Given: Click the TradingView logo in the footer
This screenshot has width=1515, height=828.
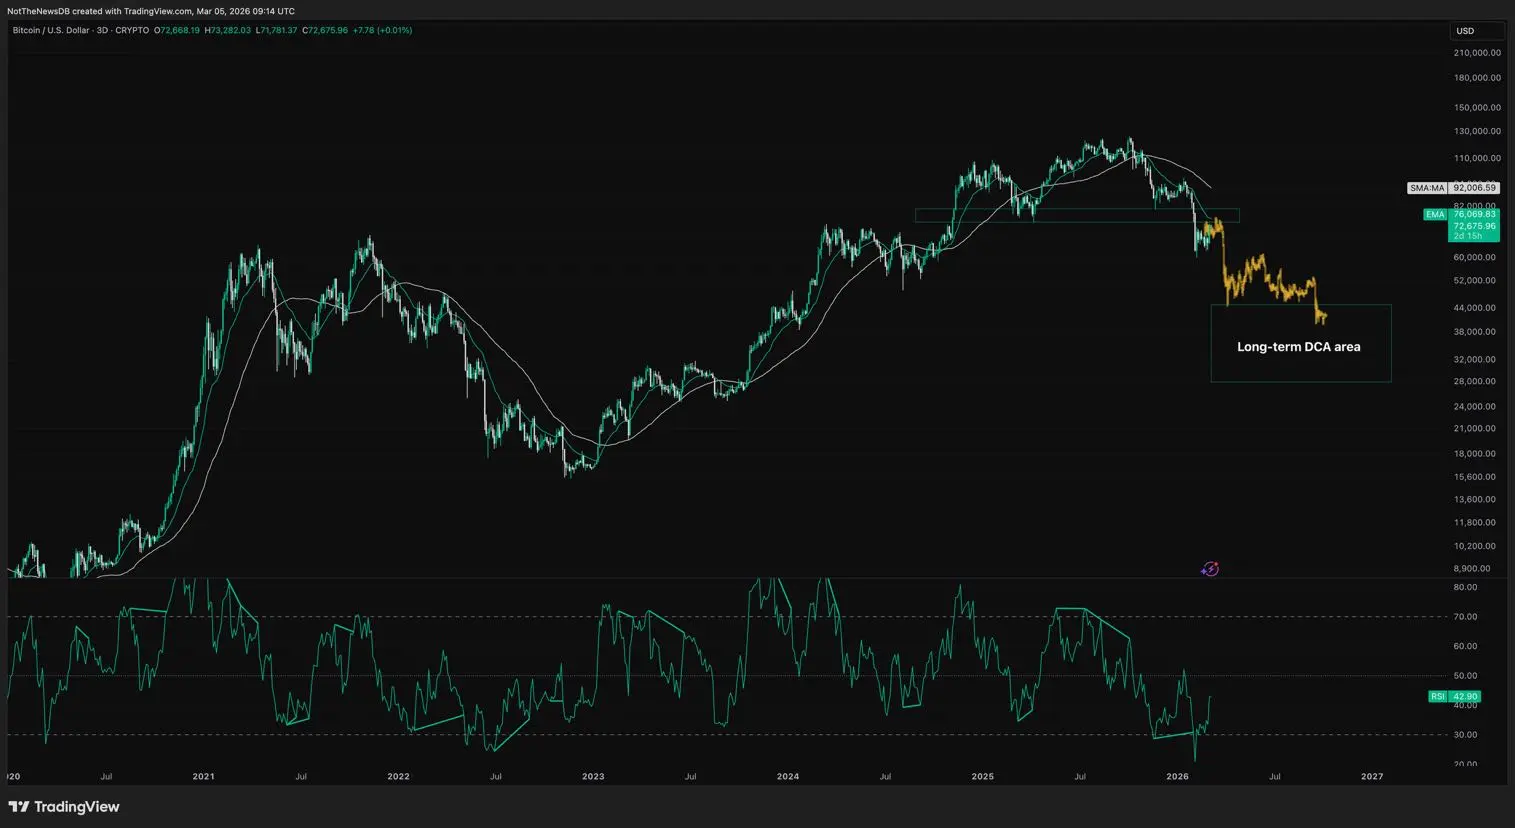Looking at the screenshot, I should pyautogui.click(x=64, y=807).
